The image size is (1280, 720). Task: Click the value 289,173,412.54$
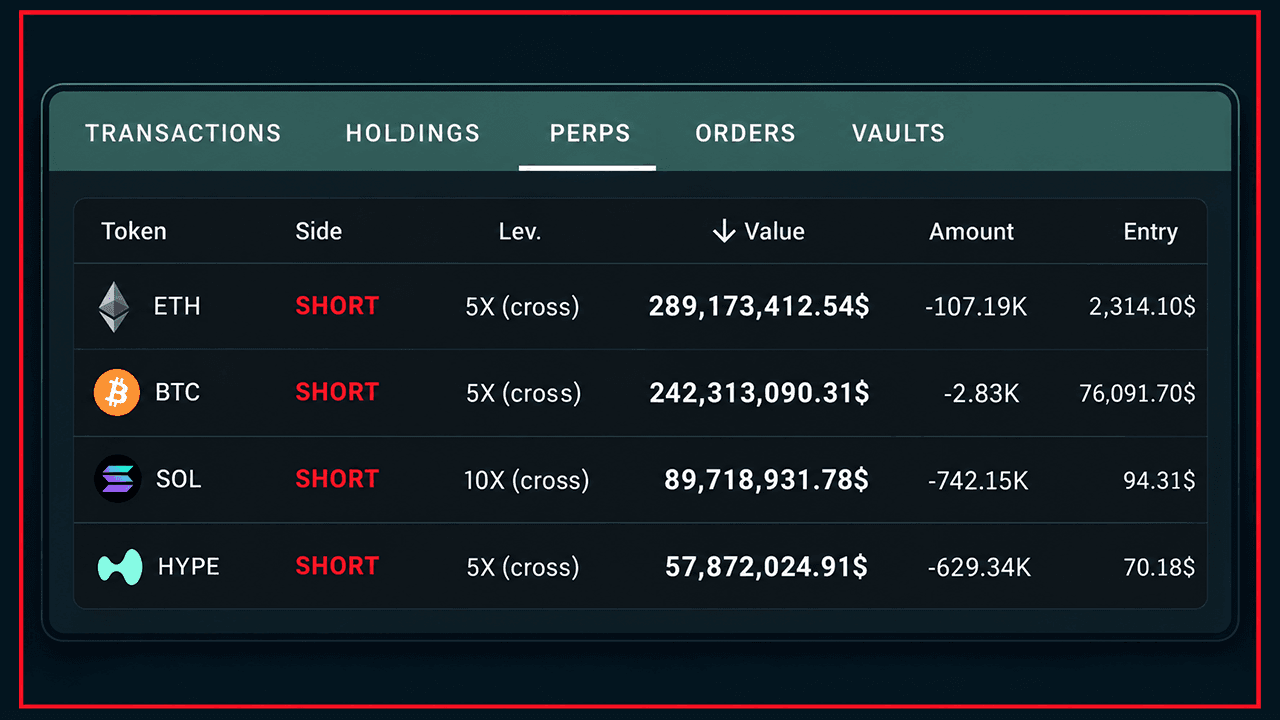pyautogui.click(x=759, y=306)
